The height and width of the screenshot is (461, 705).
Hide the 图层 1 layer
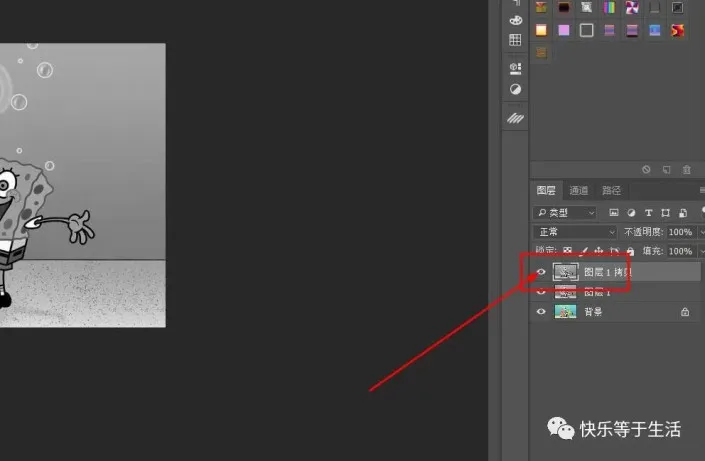click(x=541, y=292)
